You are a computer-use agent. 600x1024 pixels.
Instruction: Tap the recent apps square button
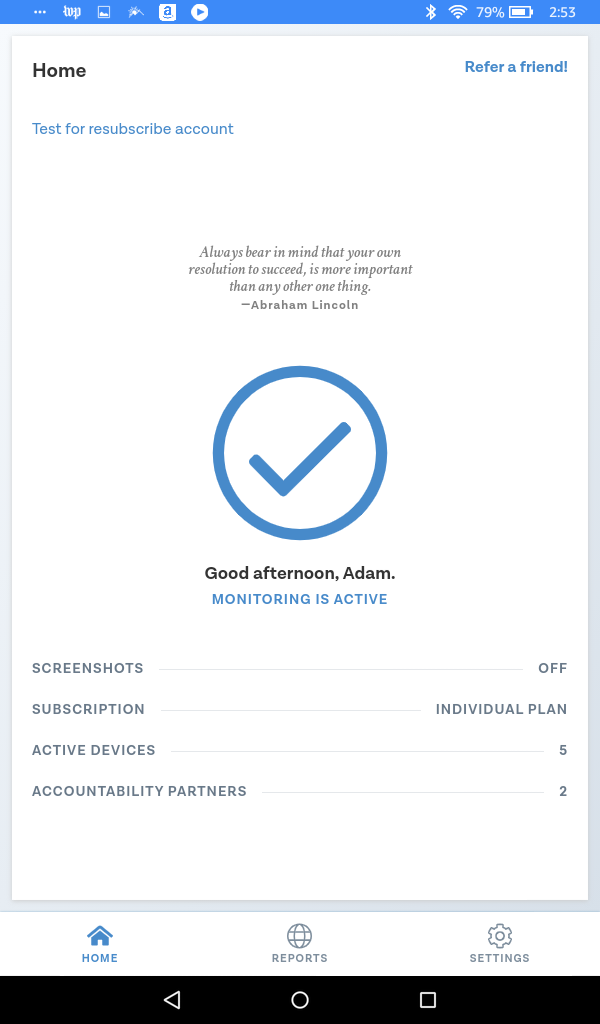pos(428,999)
